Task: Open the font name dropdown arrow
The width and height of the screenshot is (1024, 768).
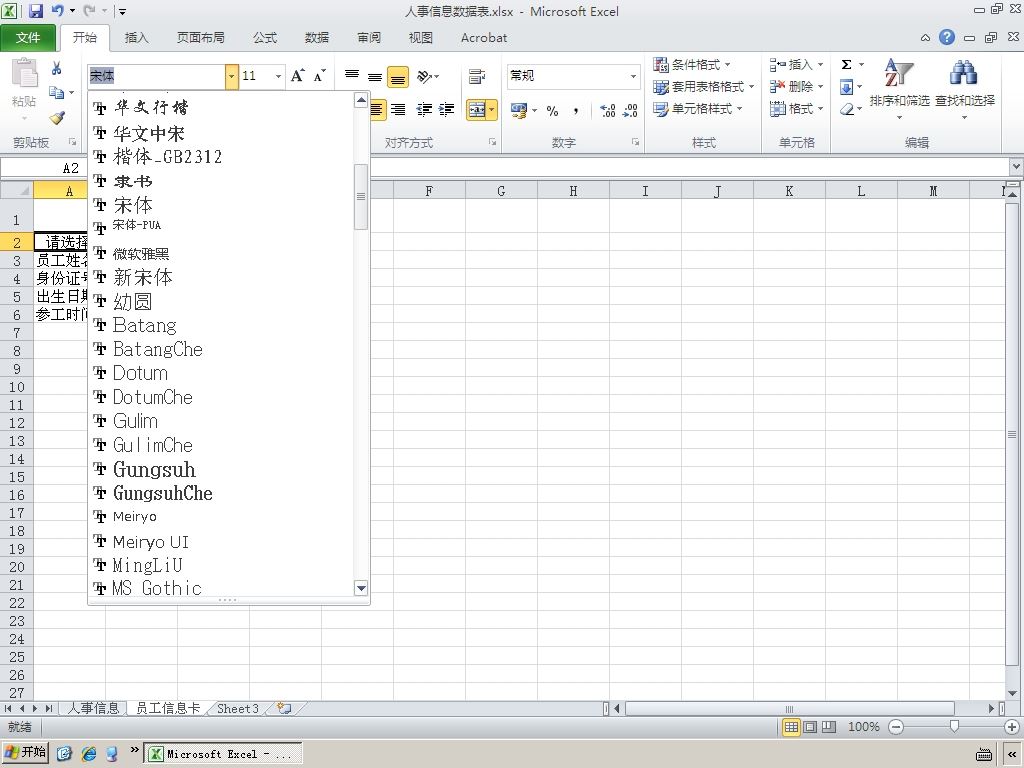Action: click(x=231, y=76)
